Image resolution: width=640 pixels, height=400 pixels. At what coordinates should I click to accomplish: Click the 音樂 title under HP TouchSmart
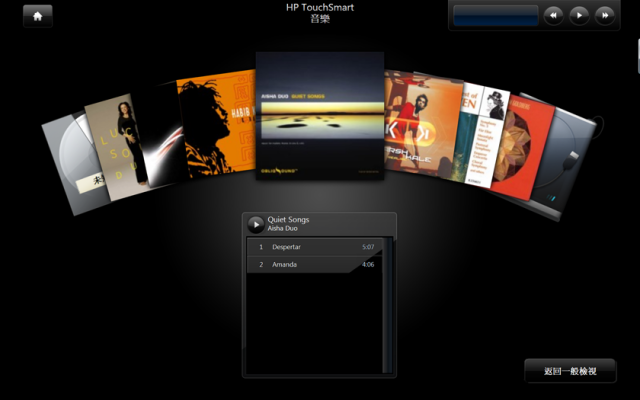click(320, 19)
